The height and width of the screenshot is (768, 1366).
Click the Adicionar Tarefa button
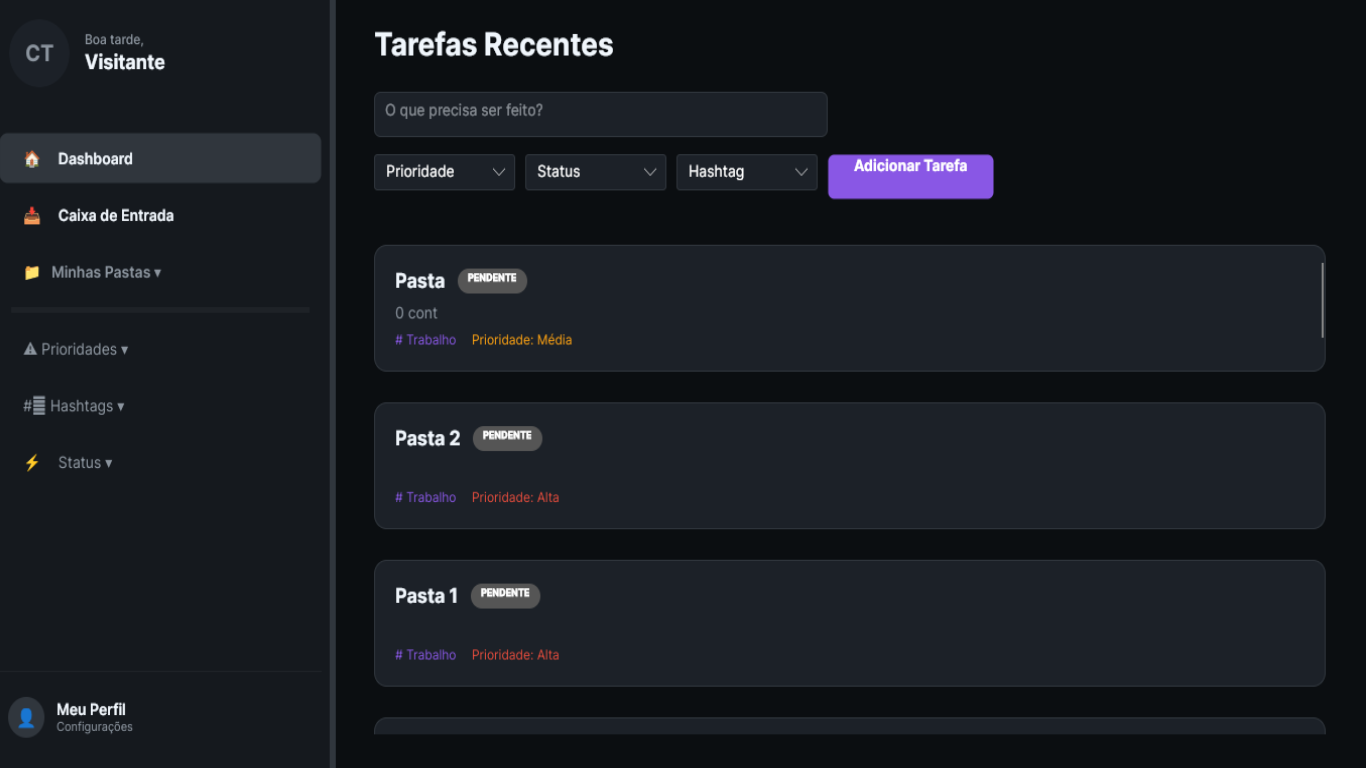click(910, 176)
